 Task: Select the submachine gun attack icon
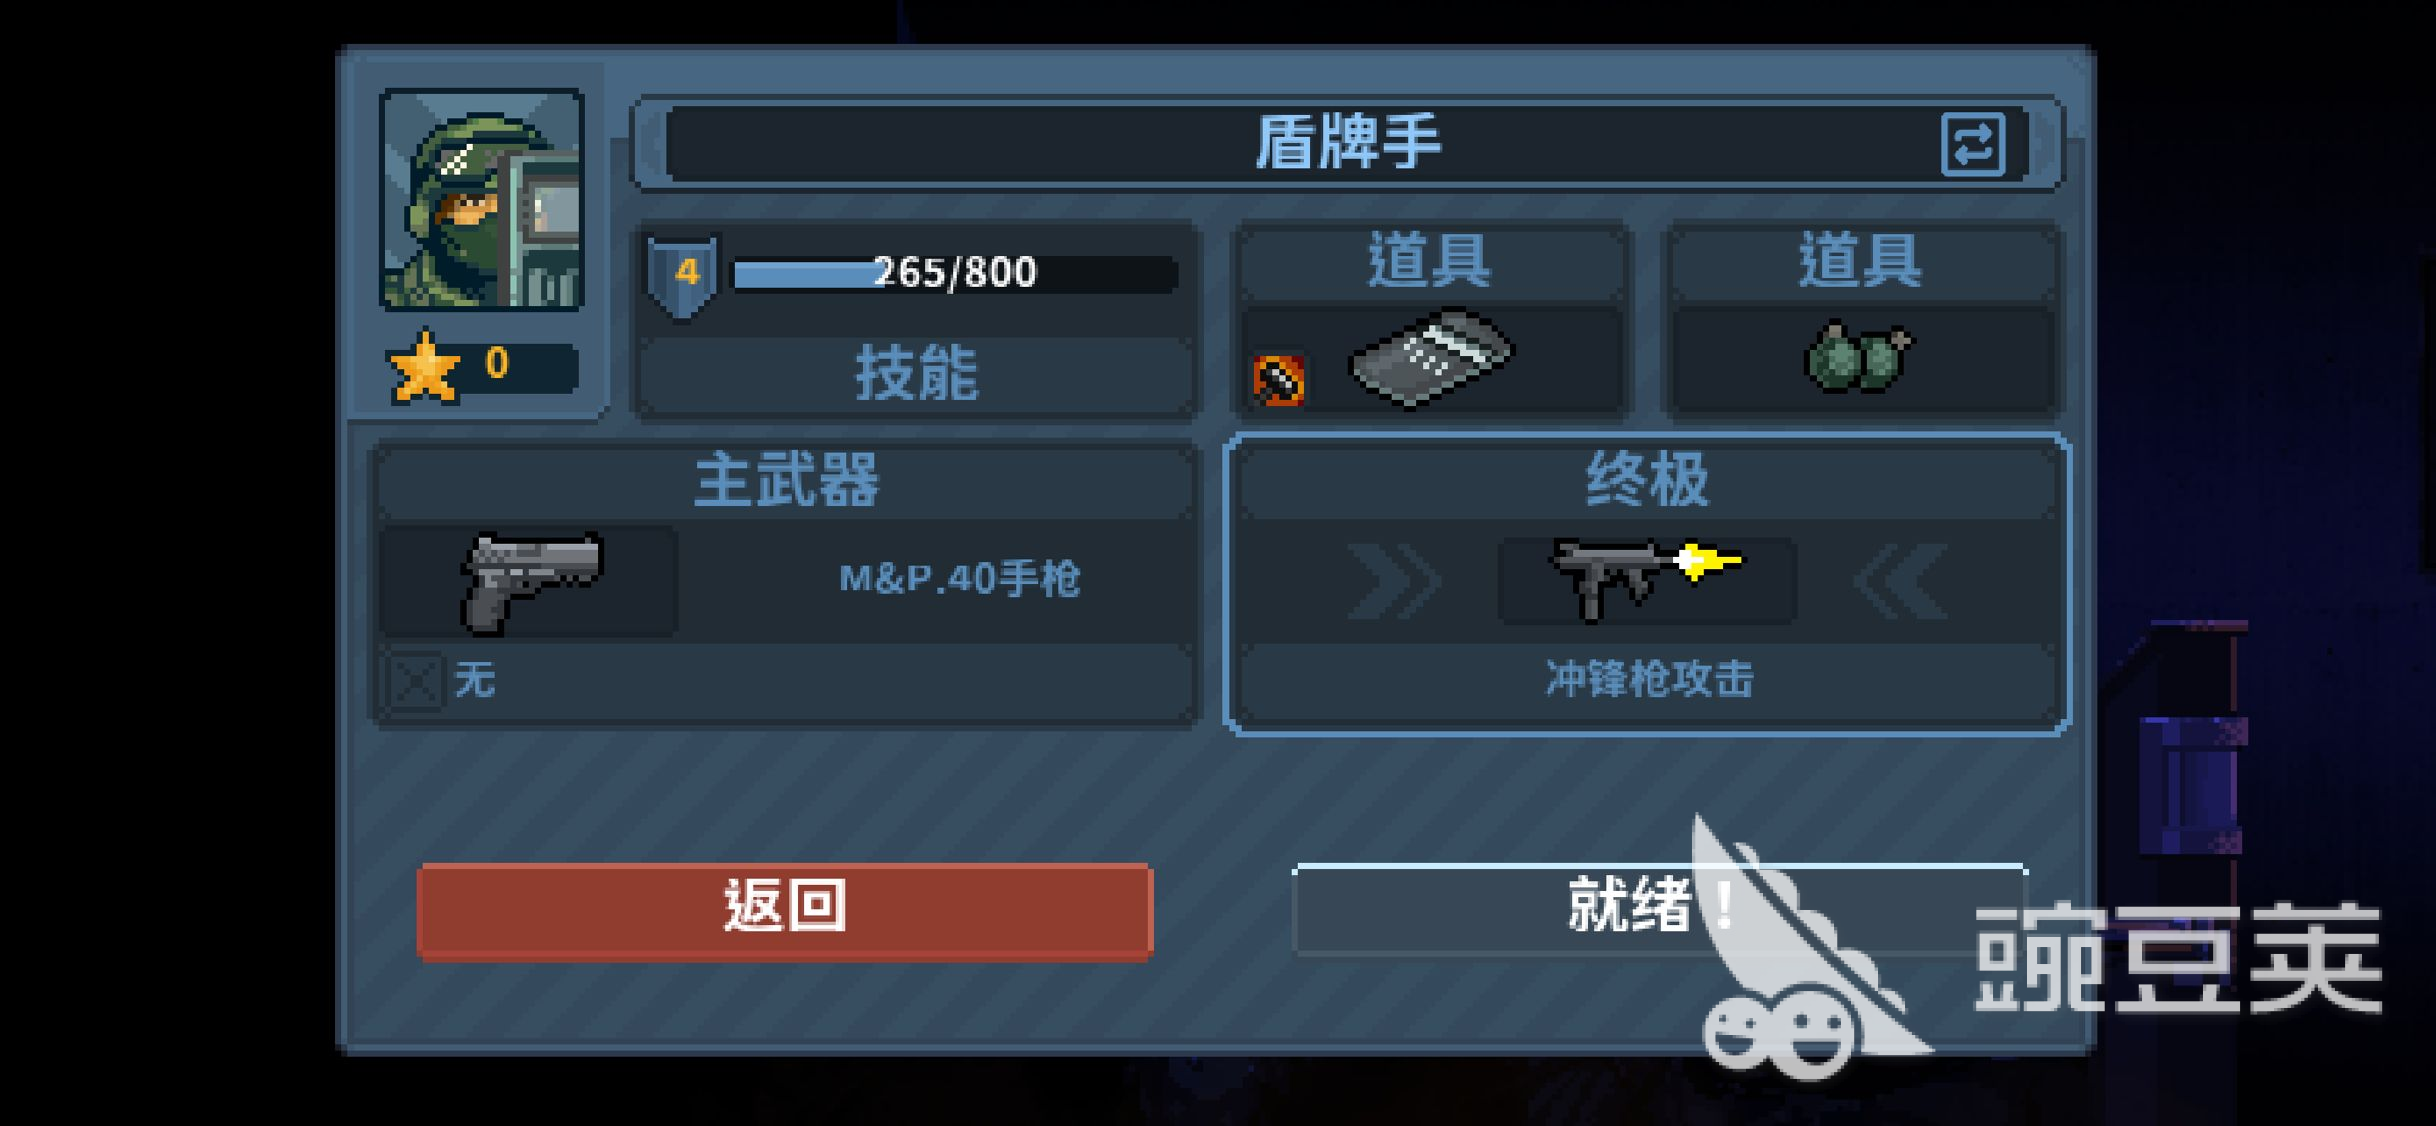[x=1647, y=580]
